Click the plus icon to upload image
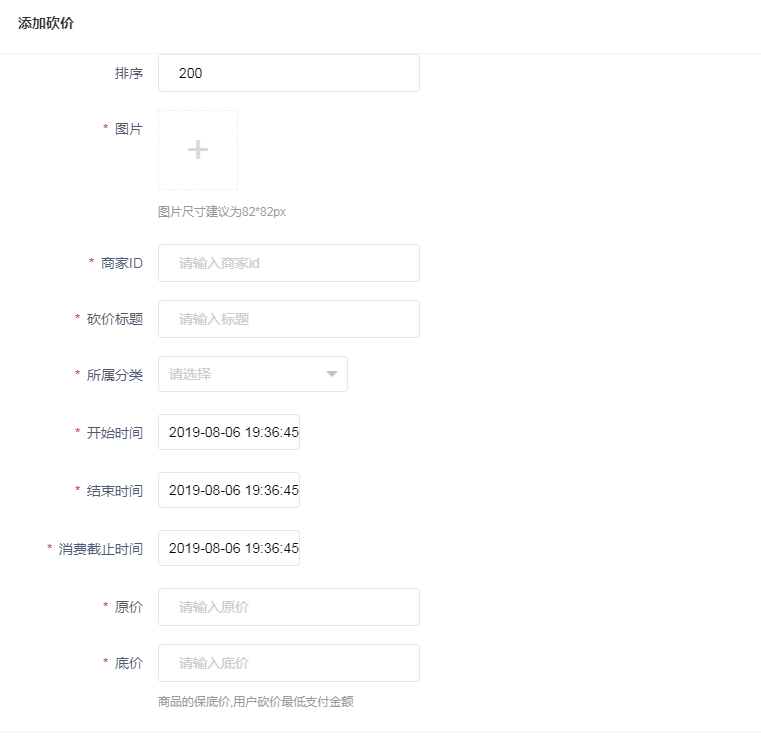The width and height of the screenshot is (761, 737). 198,150
